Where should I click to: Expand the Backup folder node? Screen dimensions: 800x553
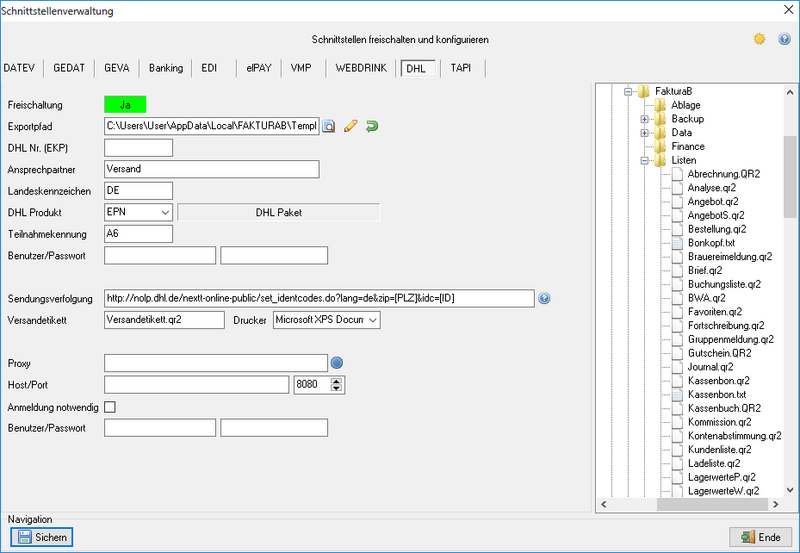click(x=644, y=119)
